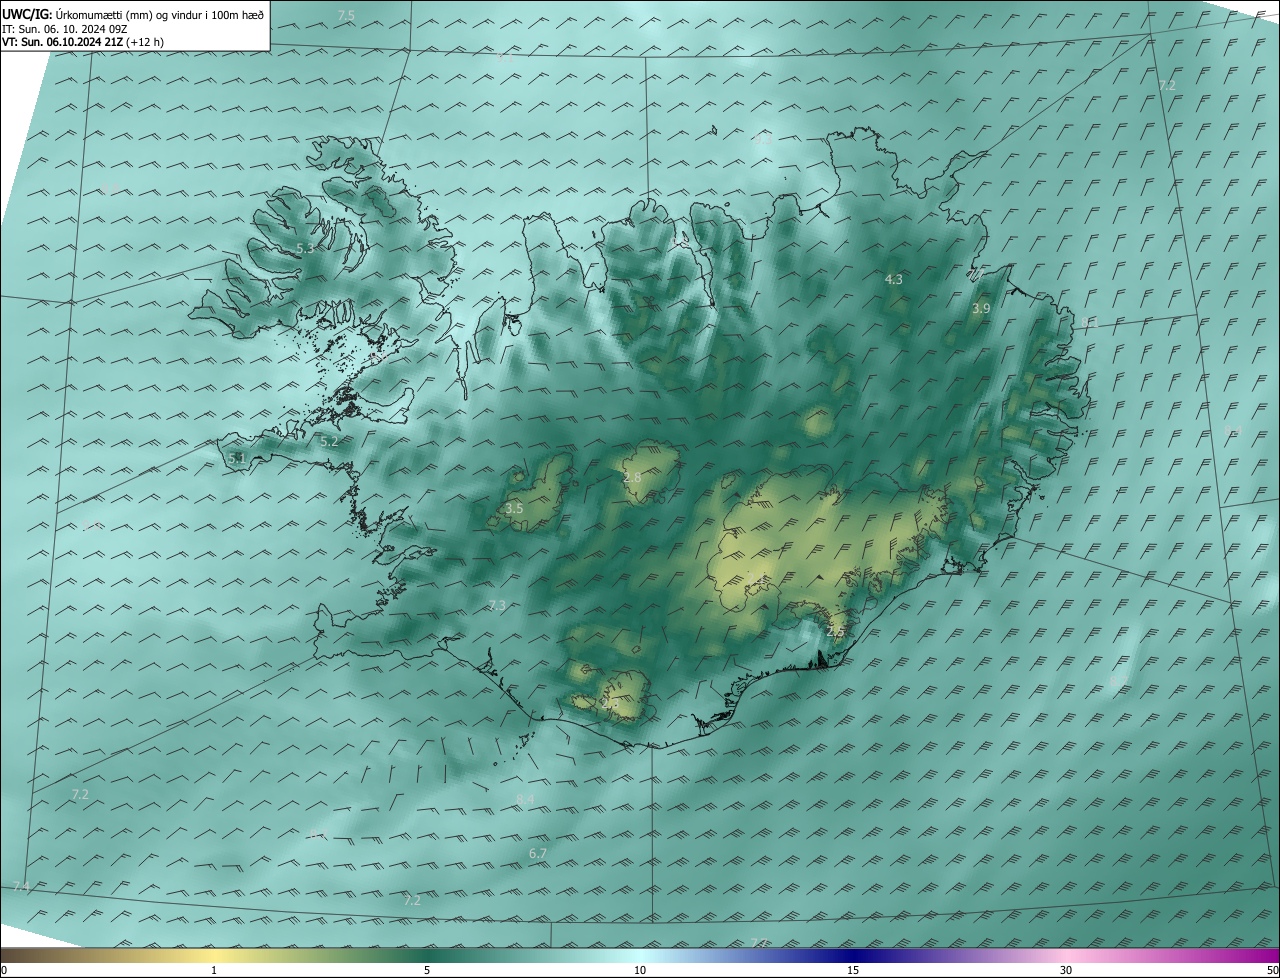The image size is (1280, 978).
Task: Click the yellow segment of the colour scale
Action: coord(215,955)
